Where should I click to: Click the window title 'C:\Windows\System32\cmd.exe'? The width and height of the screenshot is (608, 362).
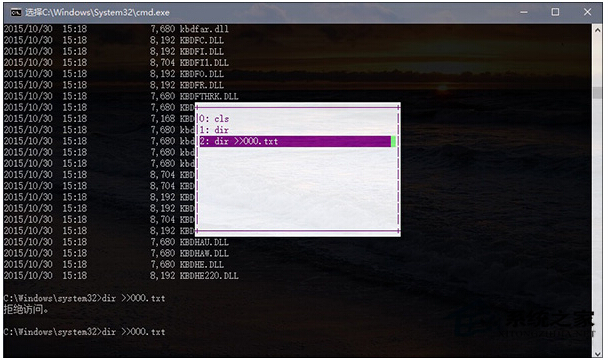pyautogui.click(x=97, y=12)
